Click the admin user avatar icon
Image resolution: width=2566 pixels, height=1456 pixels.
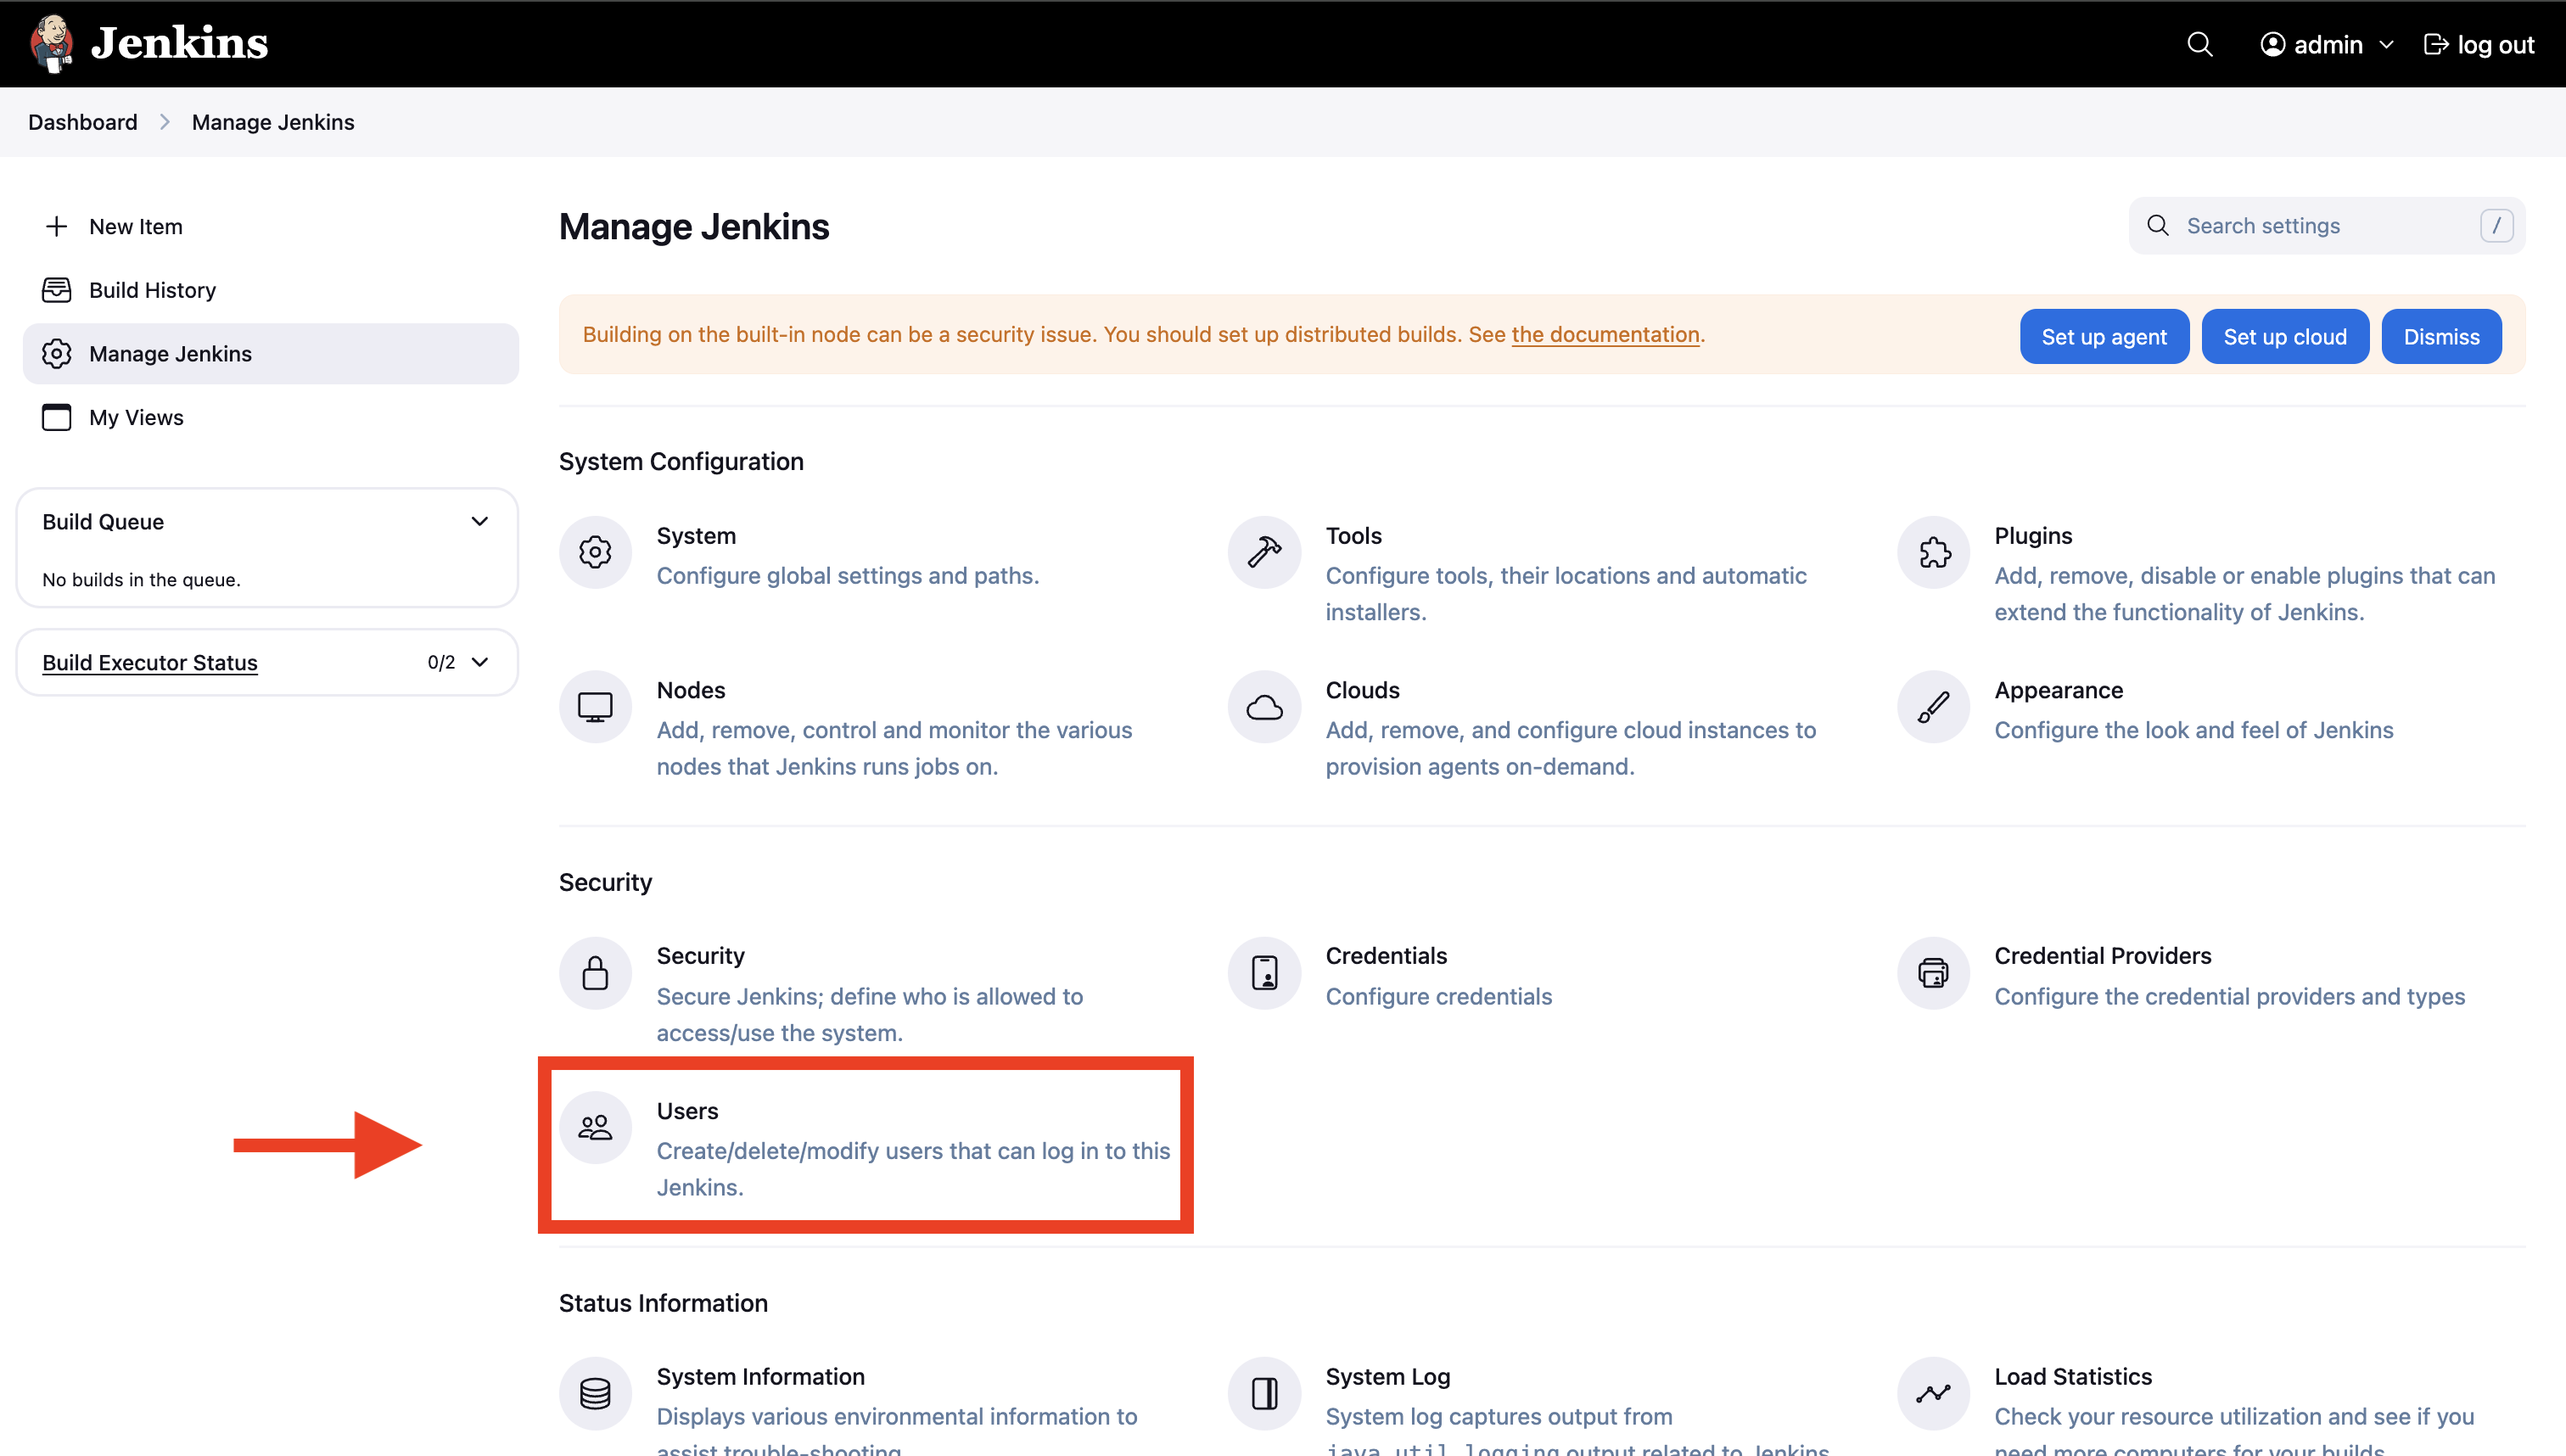2272,44
